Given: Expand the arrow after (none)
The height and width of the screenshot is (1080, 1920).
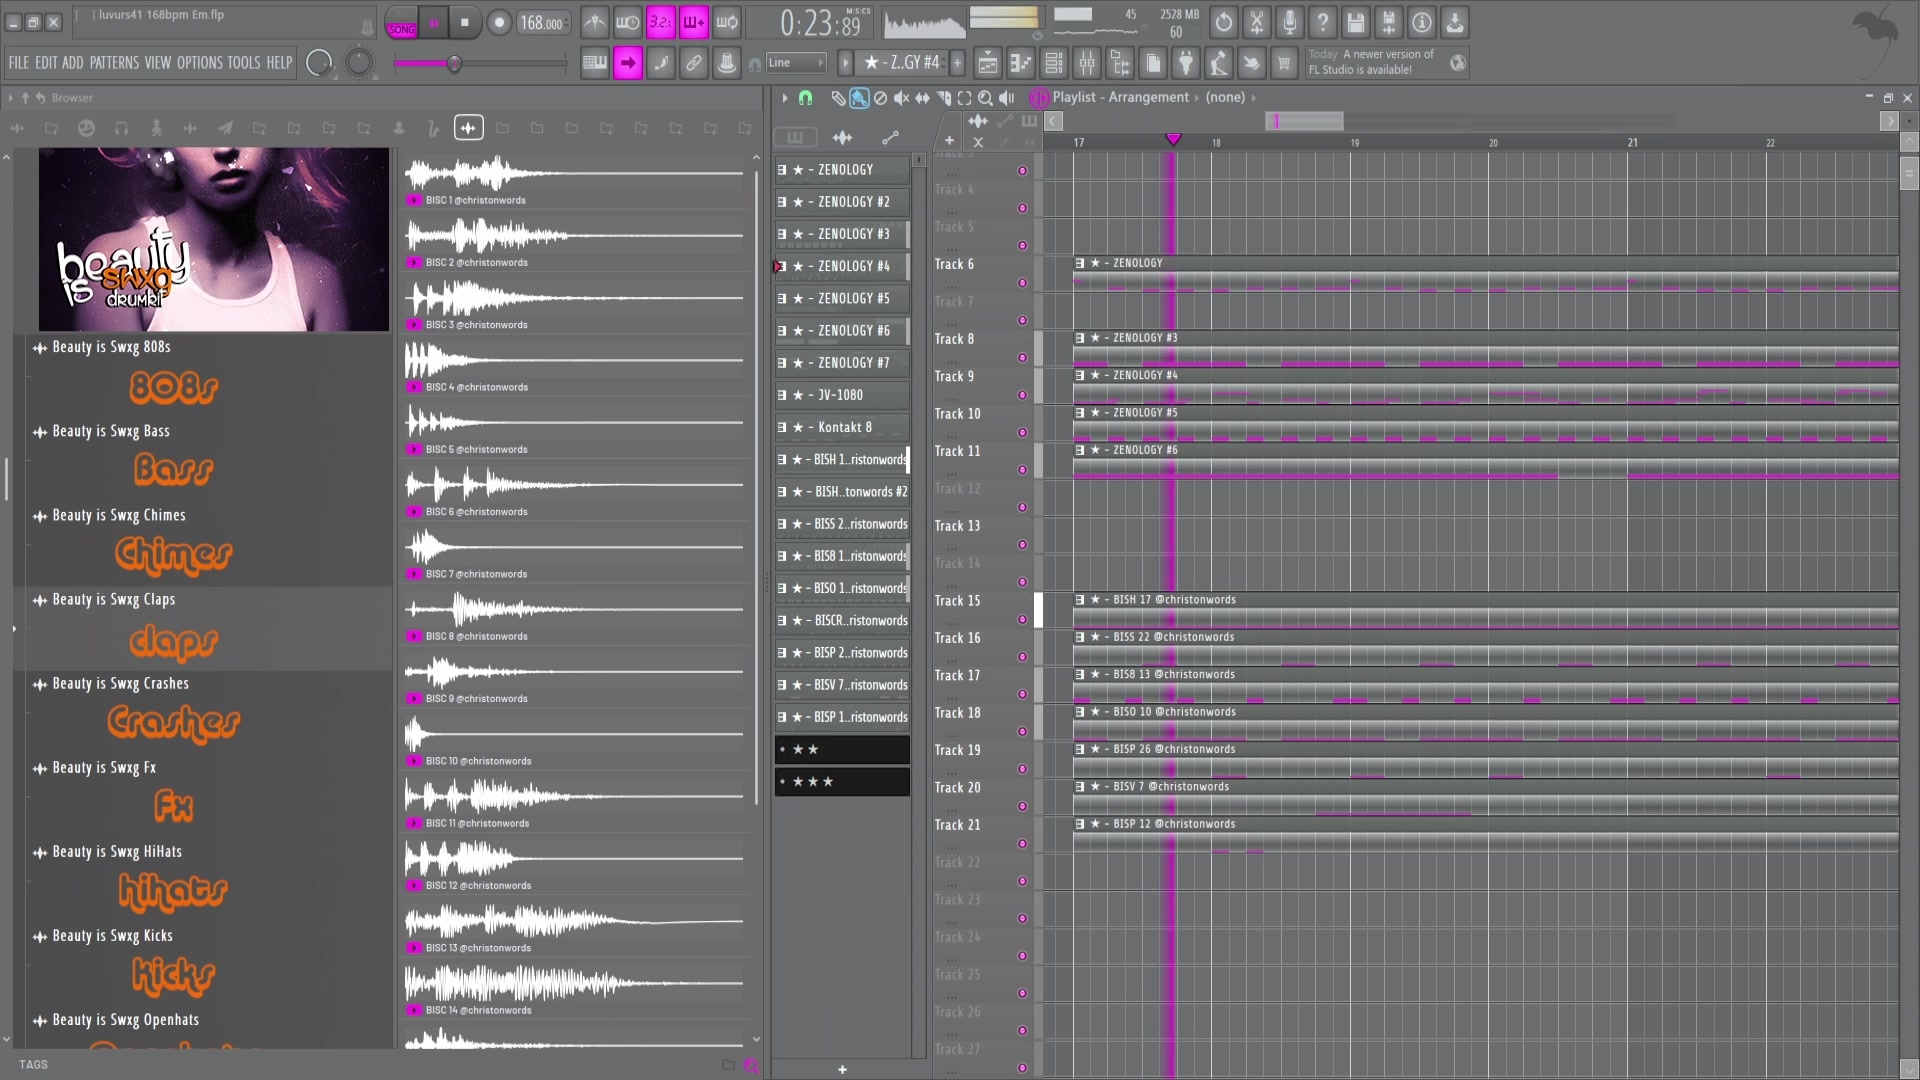Looking at the screenshot, I should click(x=1253, y=98).
